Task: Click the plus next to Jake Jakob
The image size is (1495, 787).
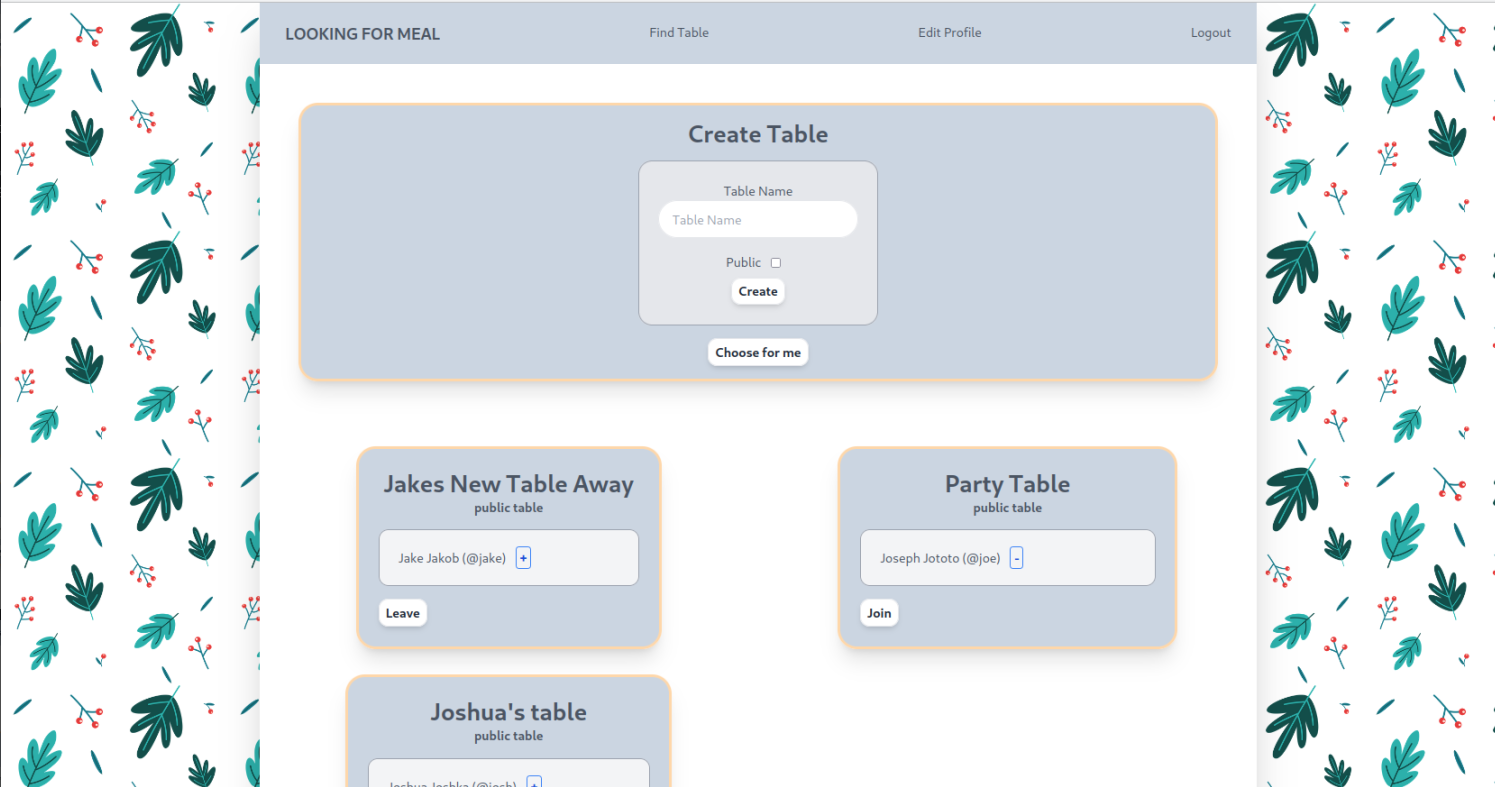Action: coord(523,558)
